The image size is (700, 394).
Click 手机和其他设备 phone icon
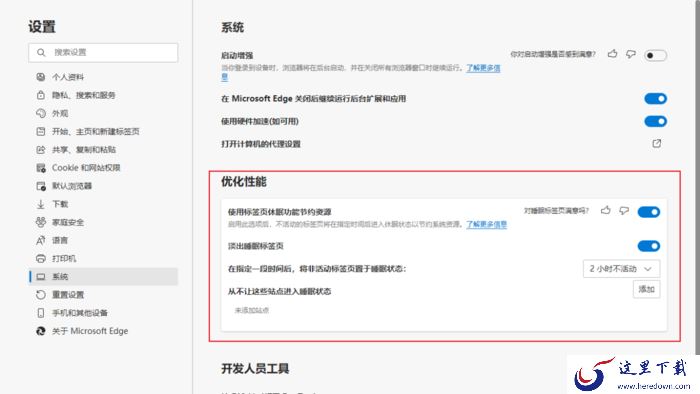click(41, 313)
